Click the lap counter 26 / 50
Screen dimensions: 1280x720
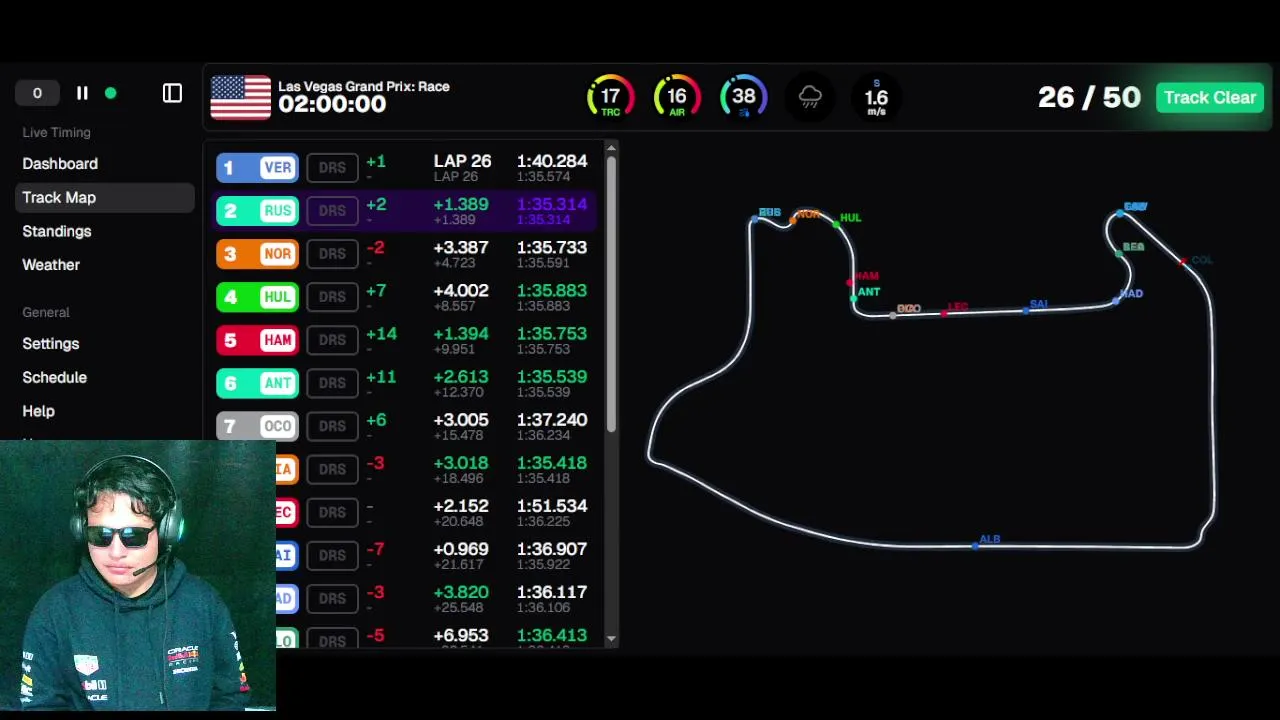pyautogui.click(x=1089, y=97)
